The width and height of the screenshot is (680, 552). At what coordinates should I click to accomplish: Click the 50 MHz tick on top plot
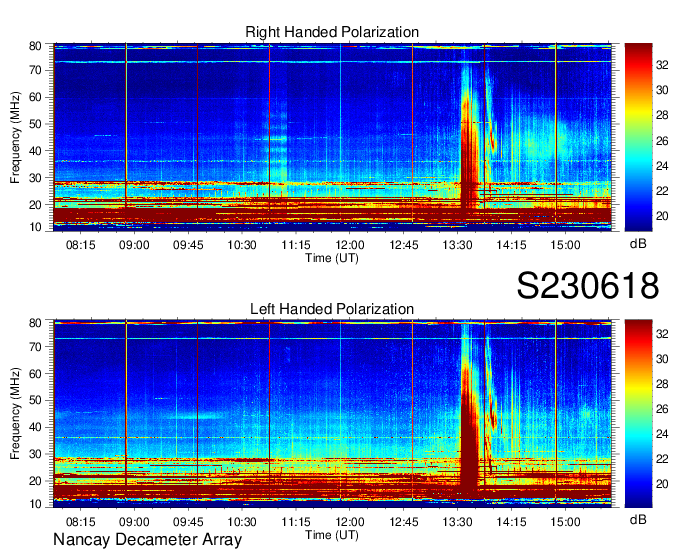(35, 124)
